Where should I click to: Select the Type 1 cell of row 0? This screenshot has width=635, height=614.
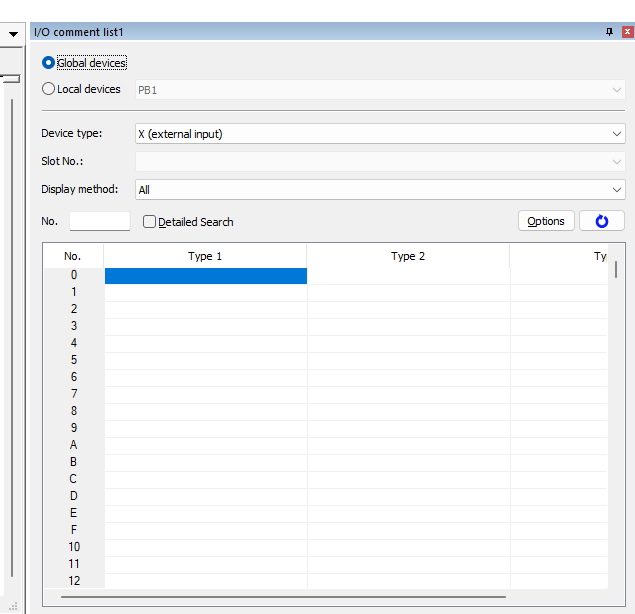[206, 276]
